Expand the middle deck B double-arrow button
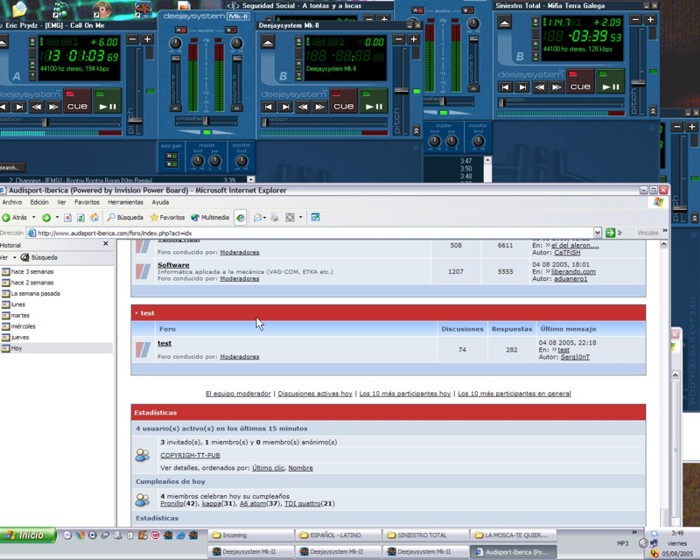This screenshot has width=700, height=560. tap(416, 130)
